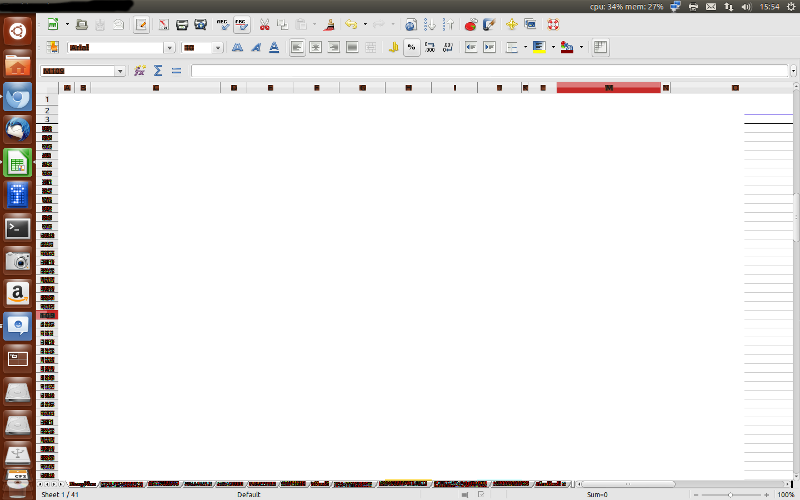Click the Default page style in status bar
This screenshot has width=800, height=500.
tap(250, 494)
